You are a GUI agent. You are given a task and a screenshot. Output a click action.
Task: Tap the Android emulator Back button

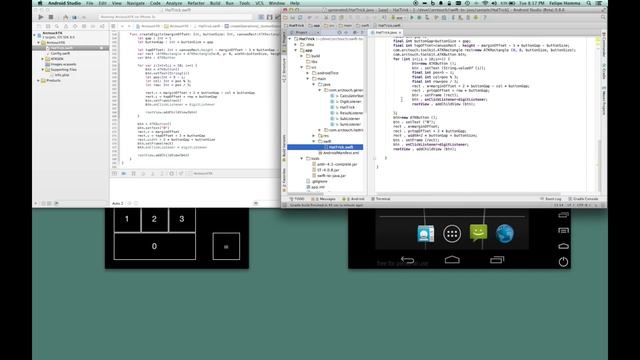click(x=407, y=260)
